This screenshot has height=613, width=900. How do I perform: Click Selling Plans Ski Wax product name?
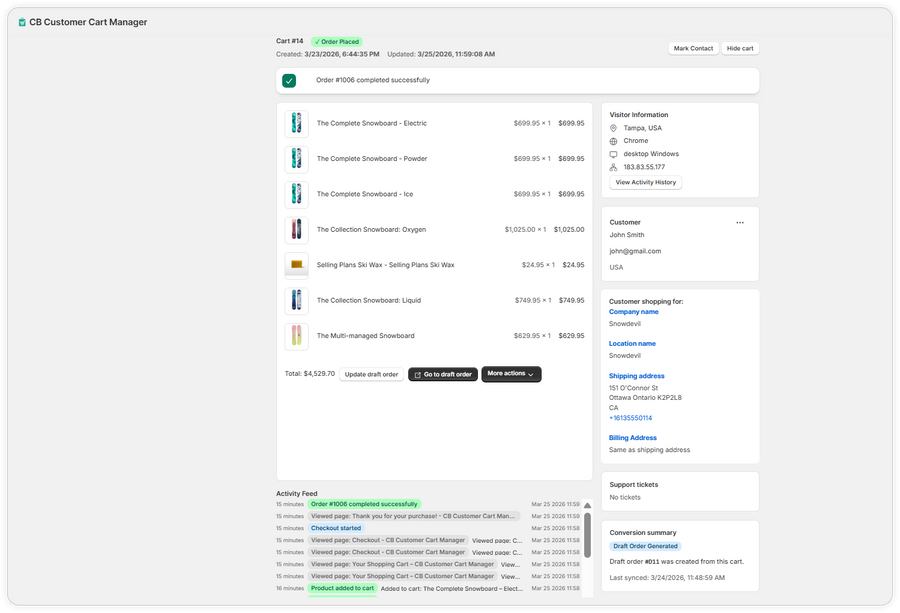385,265
